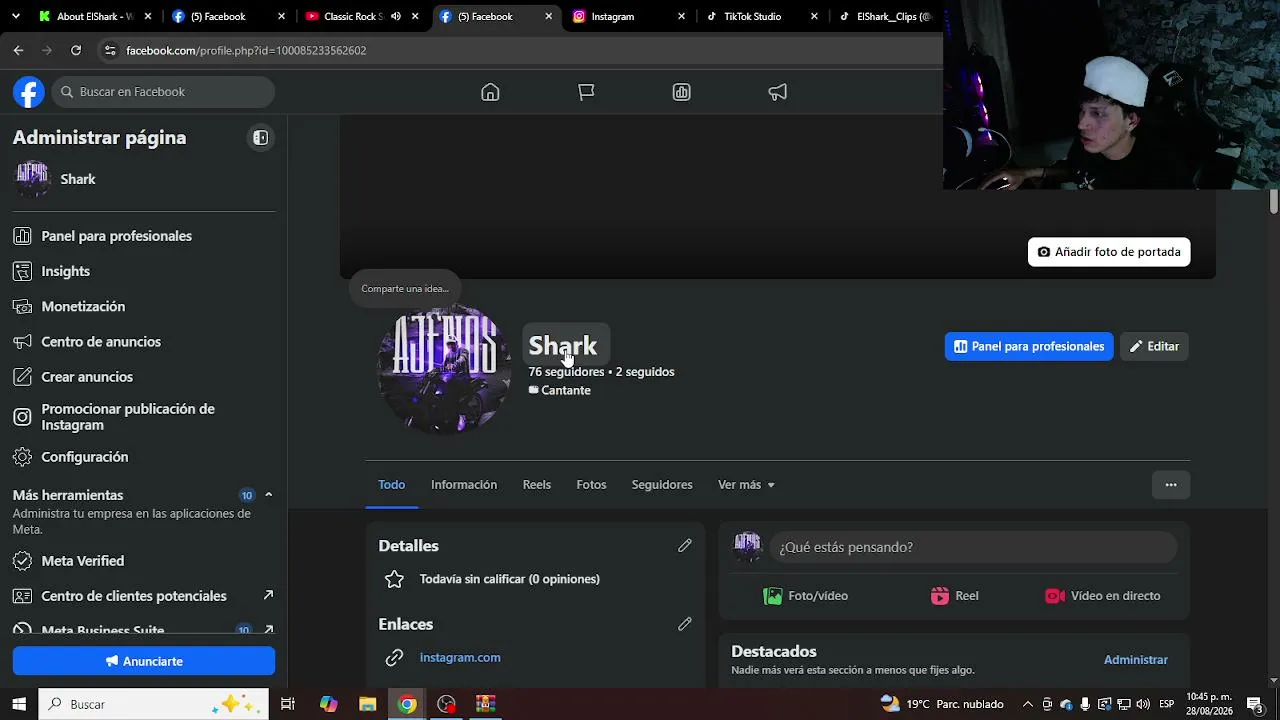Open the volume icon in system tray

(1143, 704)
